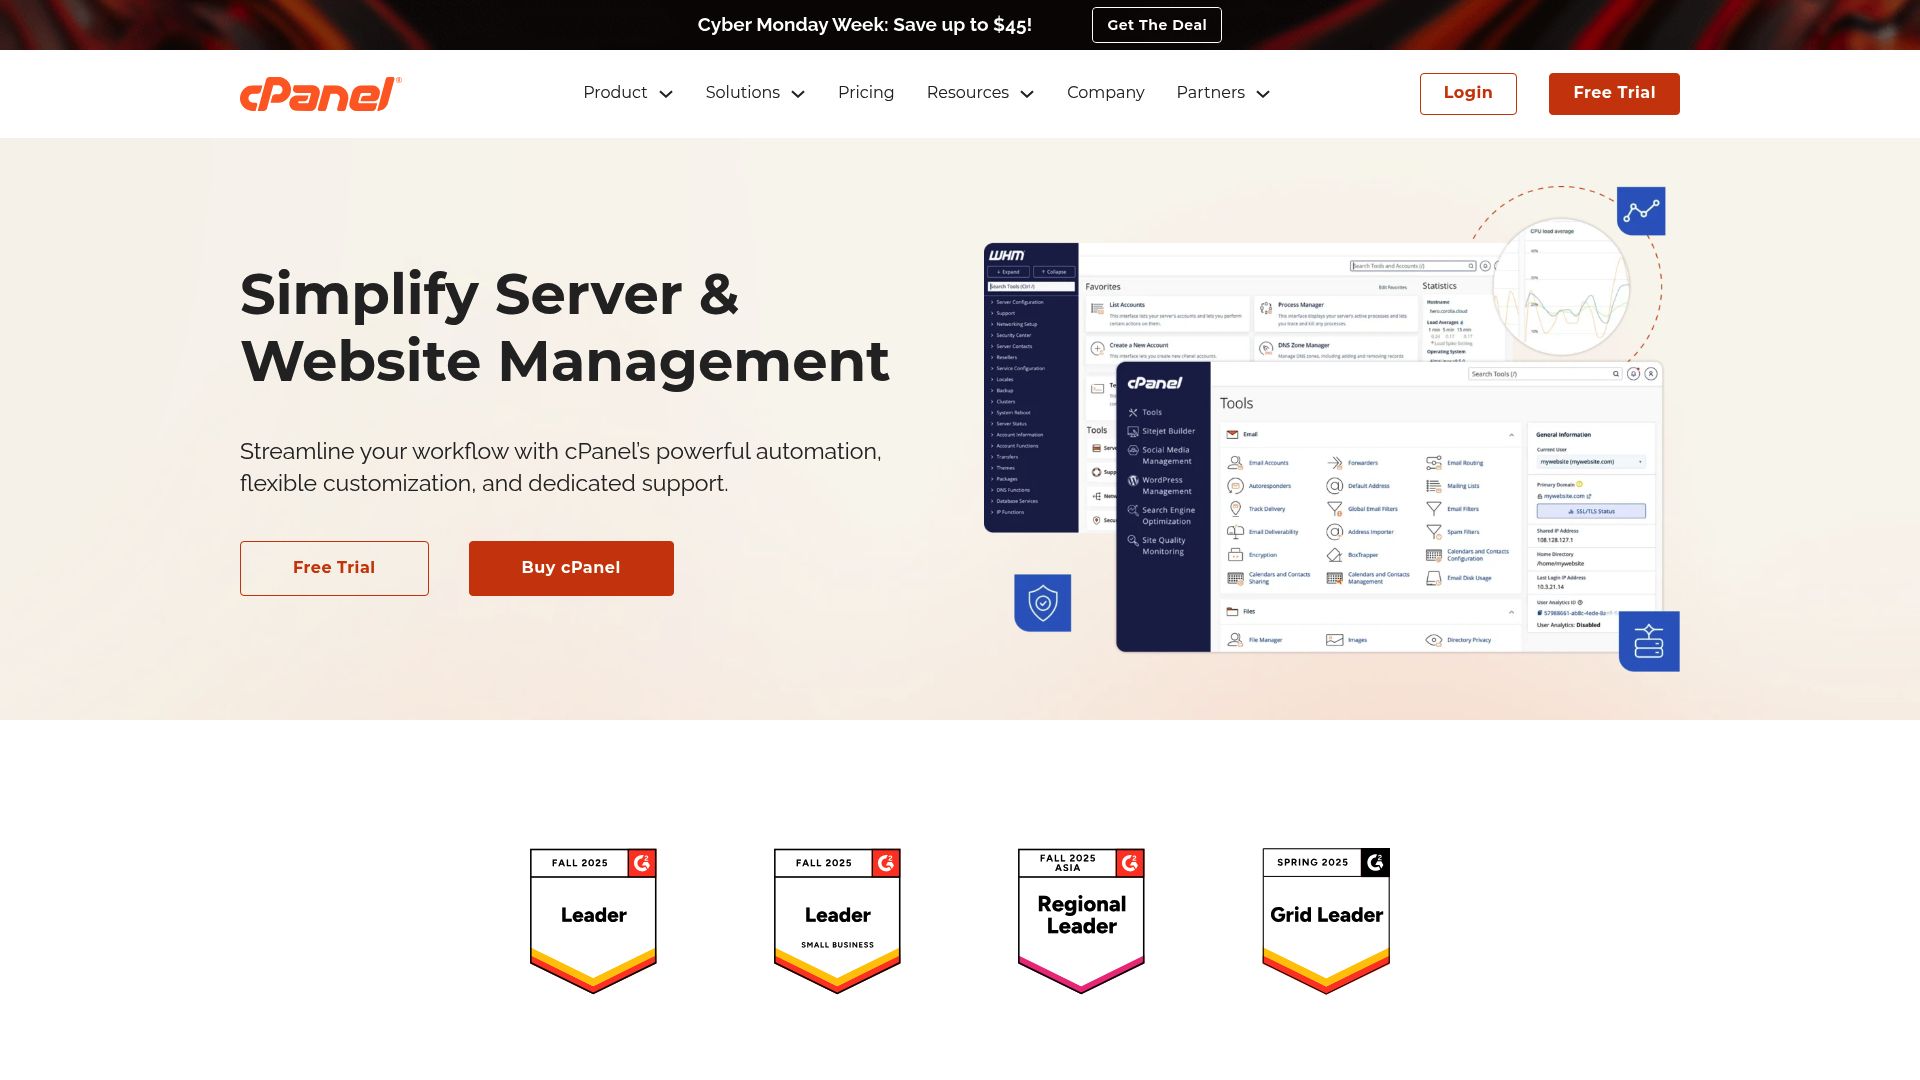This screenshot has height=1080, width=1920.
Task: Open the Company menu item
Action: click(x=1105, y=93)
